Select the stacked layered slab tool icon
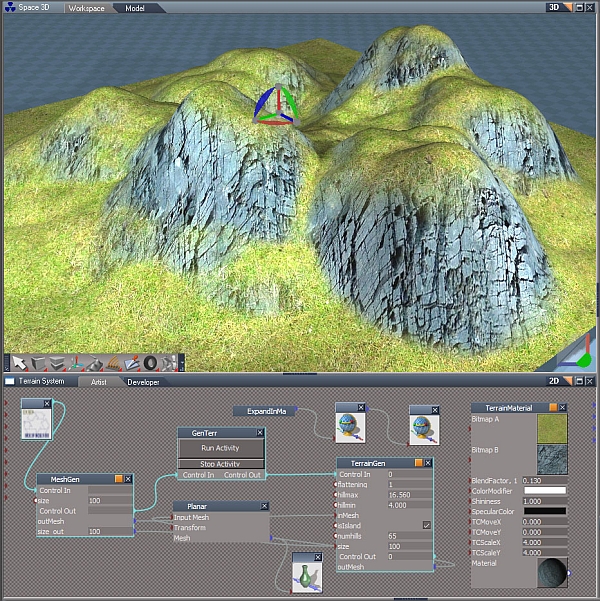Image resolution: width=600 pixels, height=601 pixels. tap(57, 363)
